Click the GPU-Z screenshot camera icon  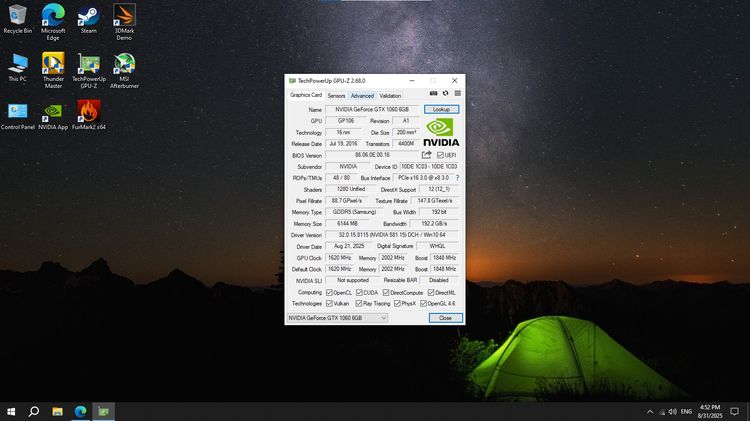[x=433, y=95]
